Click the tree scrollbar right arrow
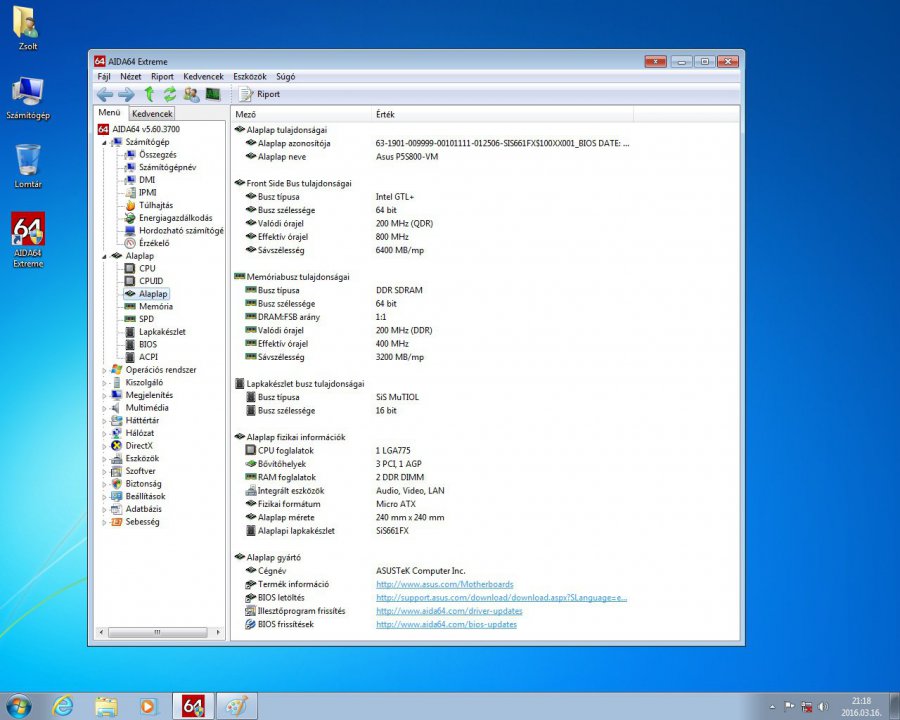Image resolution: width=900 pixels, height=720 pixels. (218, 632)
